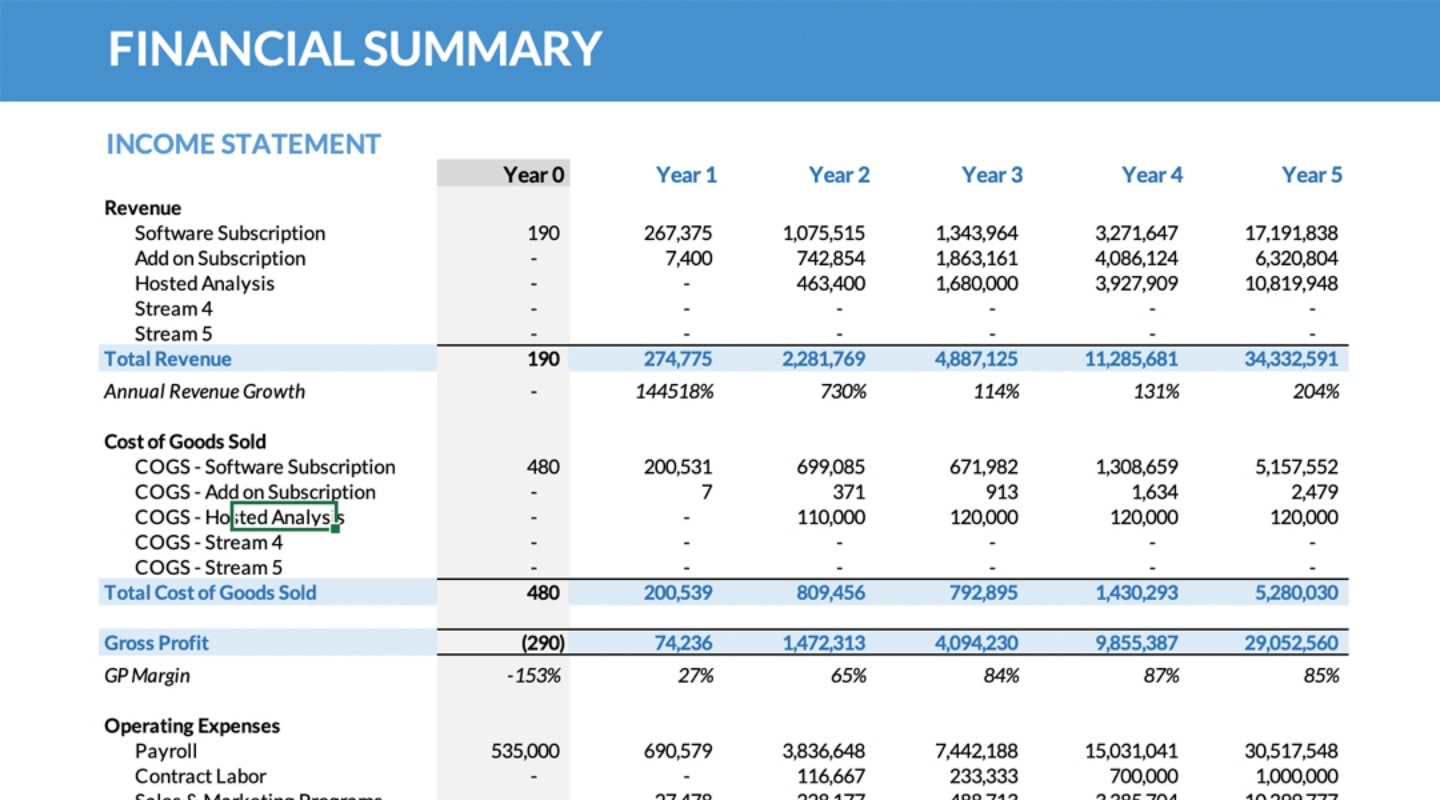This screenshot has width=1440, height=800.
Task: Select Year 2 total COGS value 809,456
Action: click(825, 592)
